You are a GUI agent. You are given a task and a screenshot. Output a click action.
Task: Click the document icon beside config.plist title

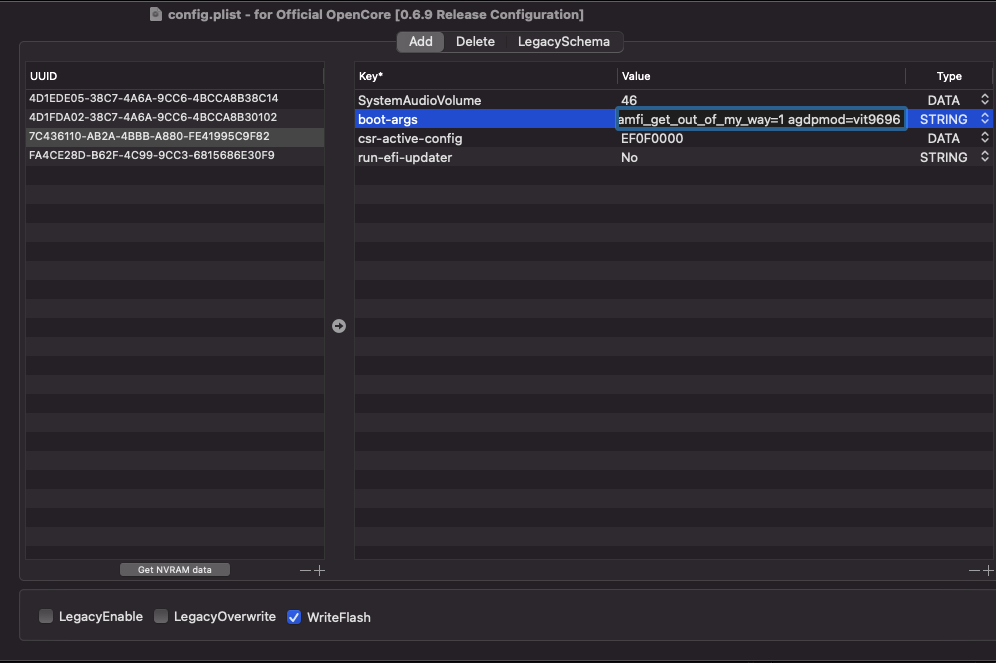point(156,14)
